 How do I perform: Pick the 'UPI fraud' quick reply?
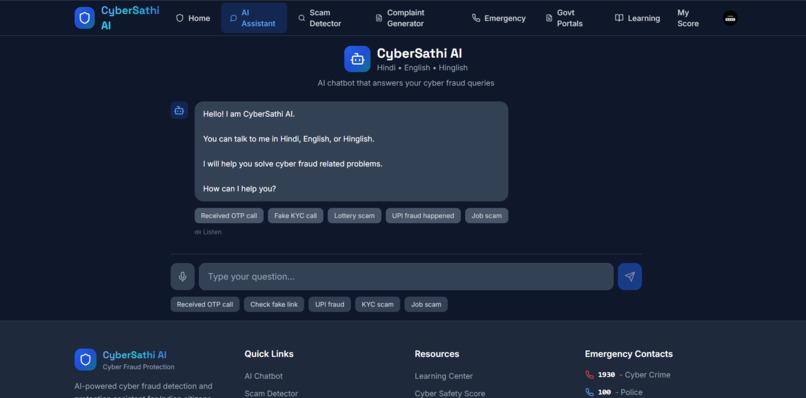click(x=329, y=304)
